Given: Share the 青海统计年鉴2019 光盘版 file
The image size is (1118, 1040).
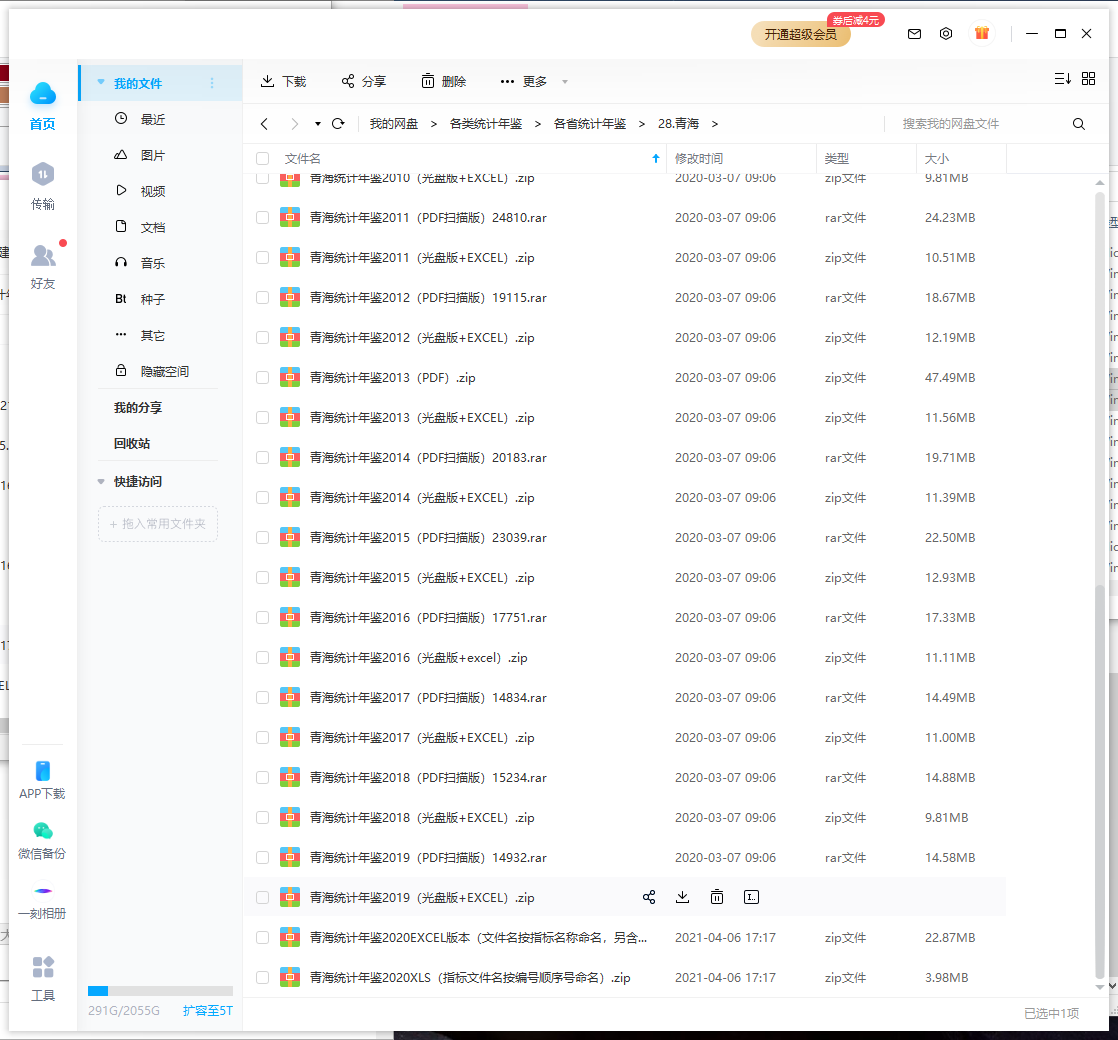Looking at the screenshot, I should pyautogui.click(x=649, y=897).
